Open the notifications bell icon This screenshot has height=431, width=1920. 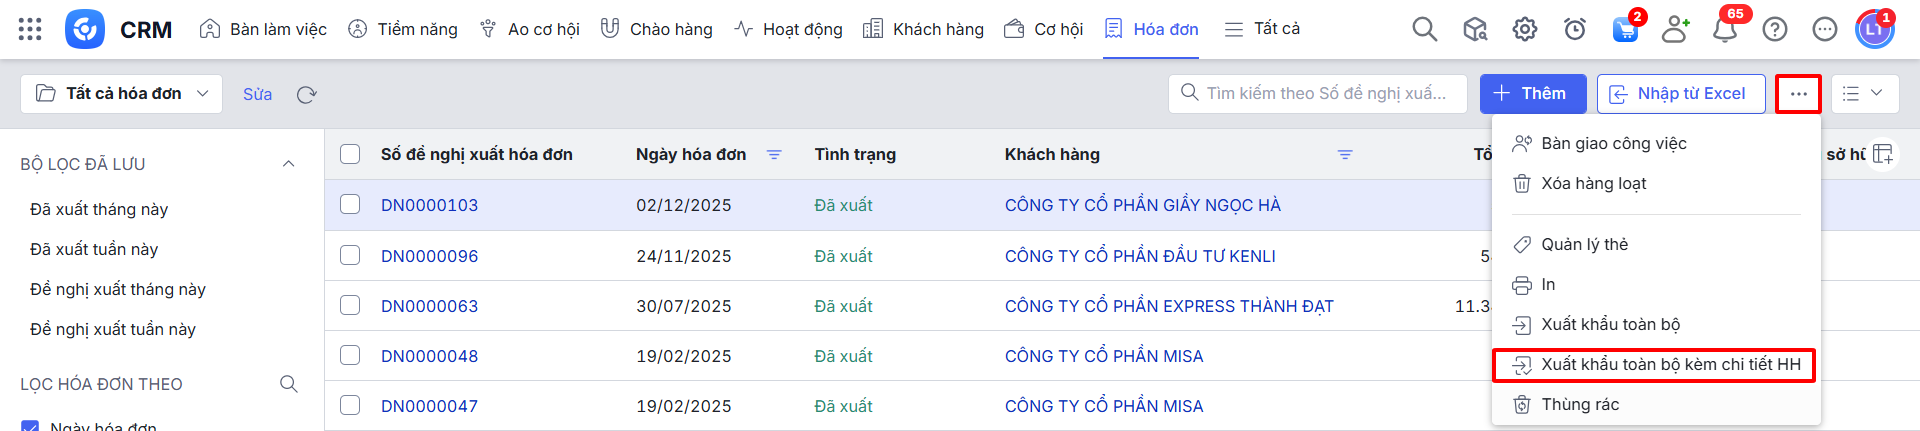pyautogui.click(x=1724, y=29)
